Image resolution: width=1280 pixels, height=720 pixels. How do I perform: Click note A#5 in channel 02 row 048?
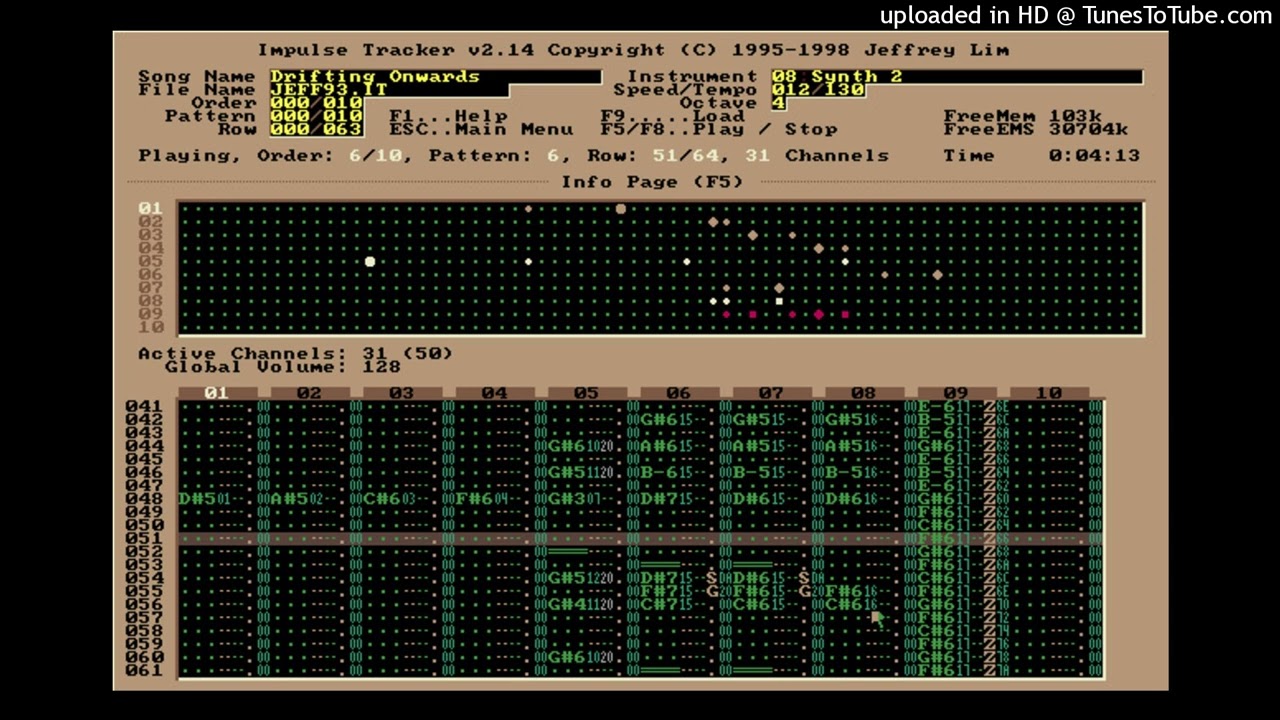290,498
